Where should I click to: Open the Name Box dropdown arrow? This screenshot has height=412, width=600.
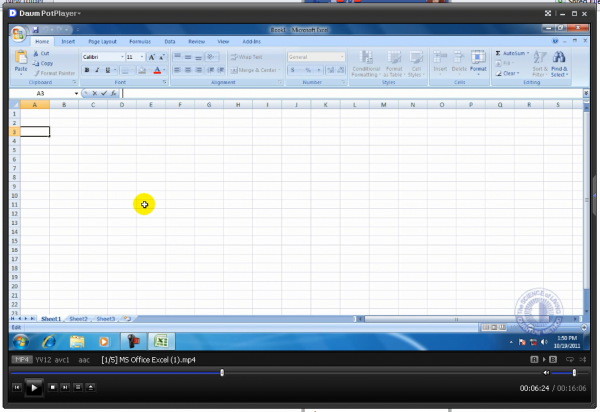[76, 93]
